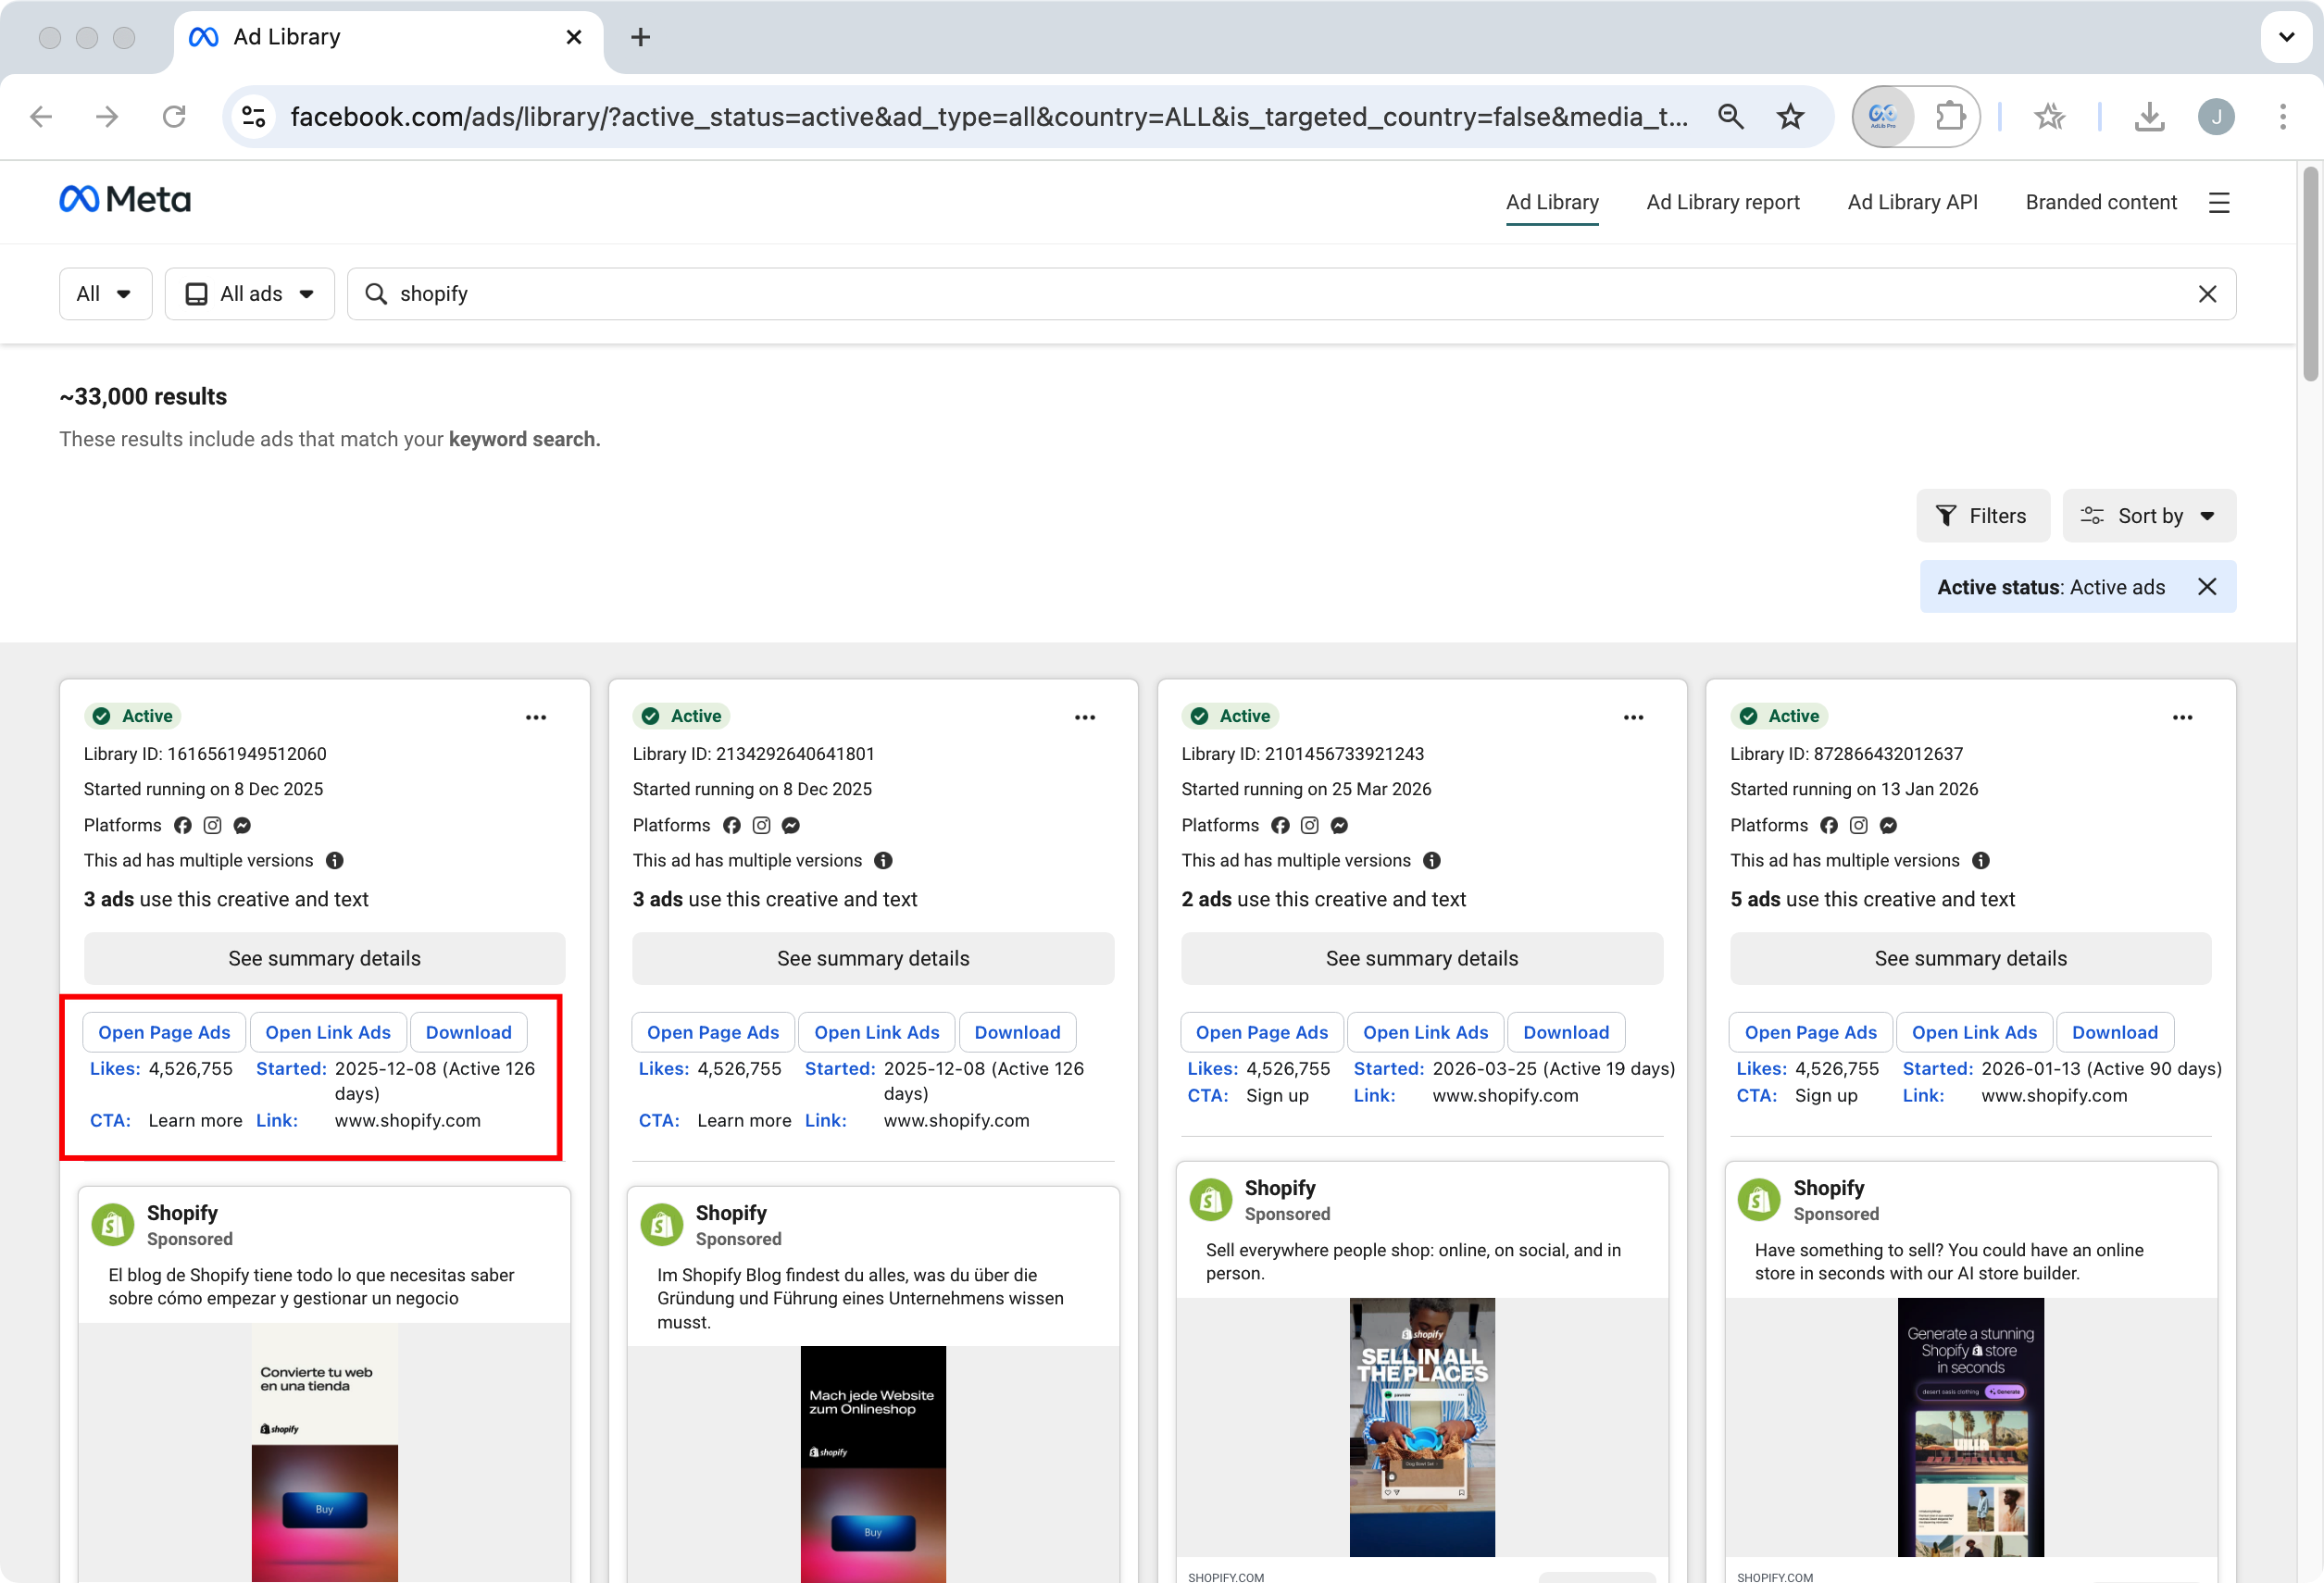Open the browser extensions puzzle icon
The height and width of the screenshot is (1583, 2324).
tap(1949, 117)
